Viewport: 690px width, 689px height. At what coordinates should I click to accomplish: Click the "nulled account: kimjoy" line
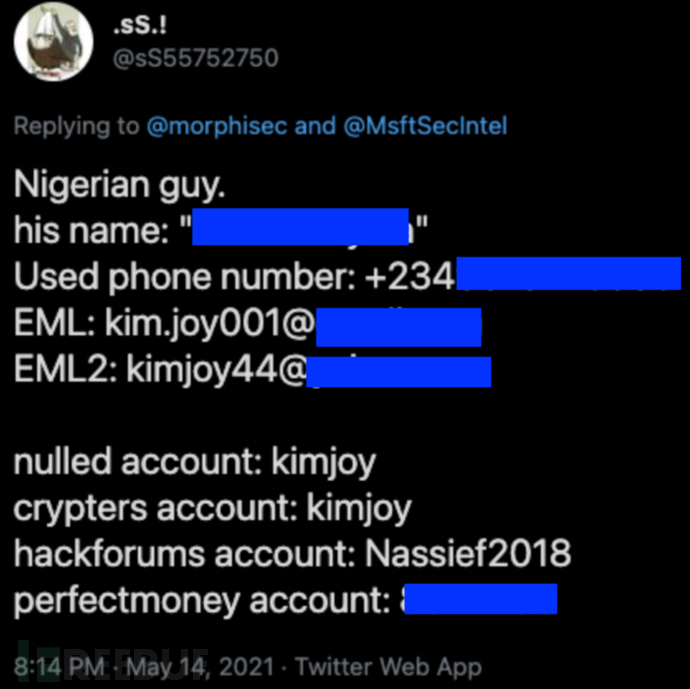point(193,461)
